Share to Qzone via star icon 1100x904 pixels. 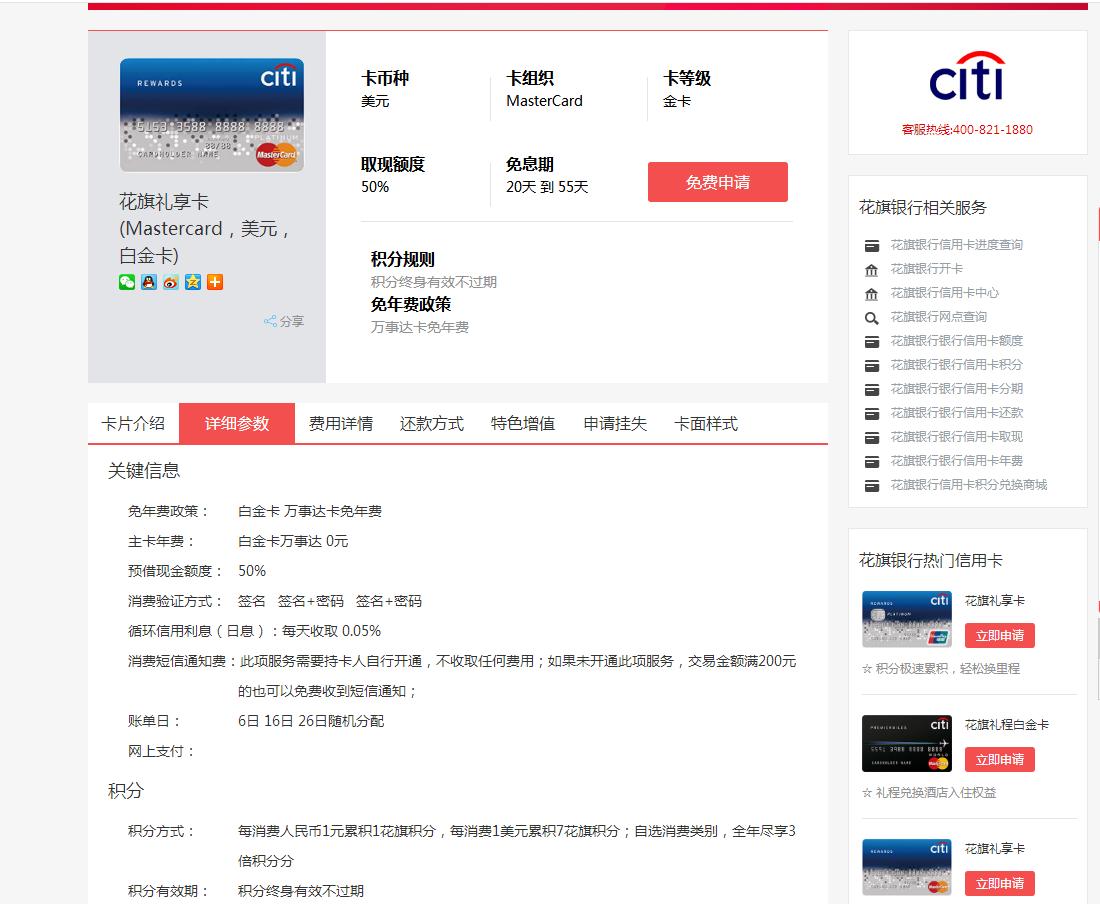pos(192,282)
